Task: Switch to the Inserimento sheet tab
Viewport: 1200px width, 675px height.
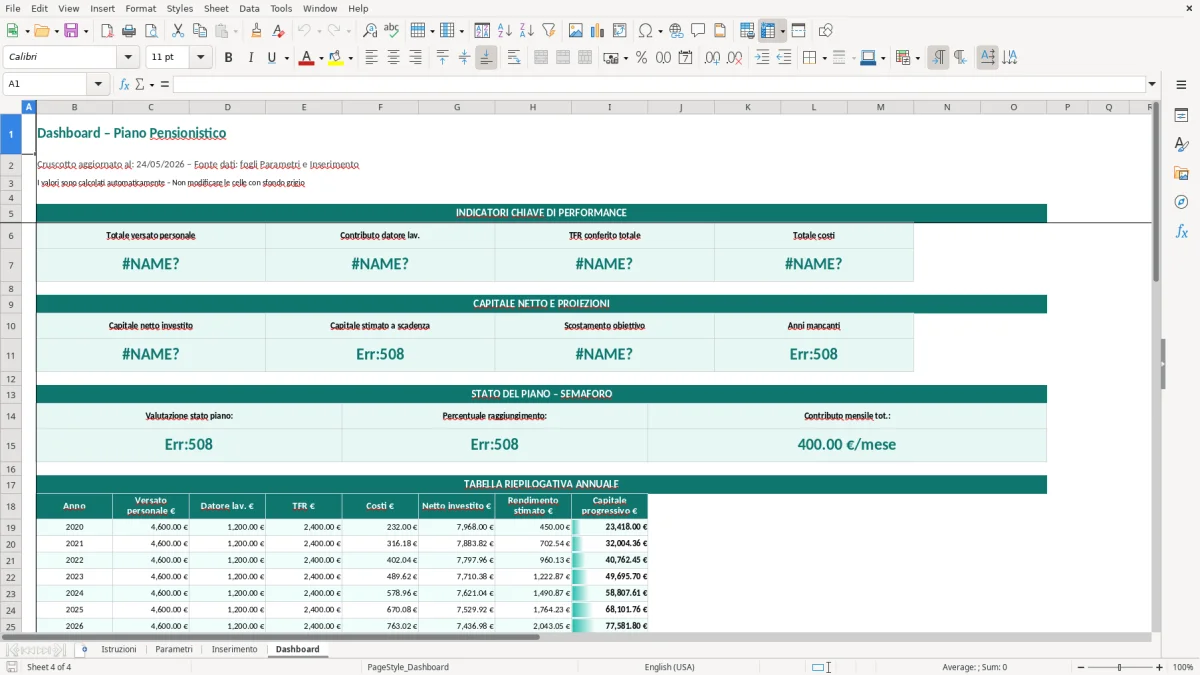Action: [x=235, y=649]
